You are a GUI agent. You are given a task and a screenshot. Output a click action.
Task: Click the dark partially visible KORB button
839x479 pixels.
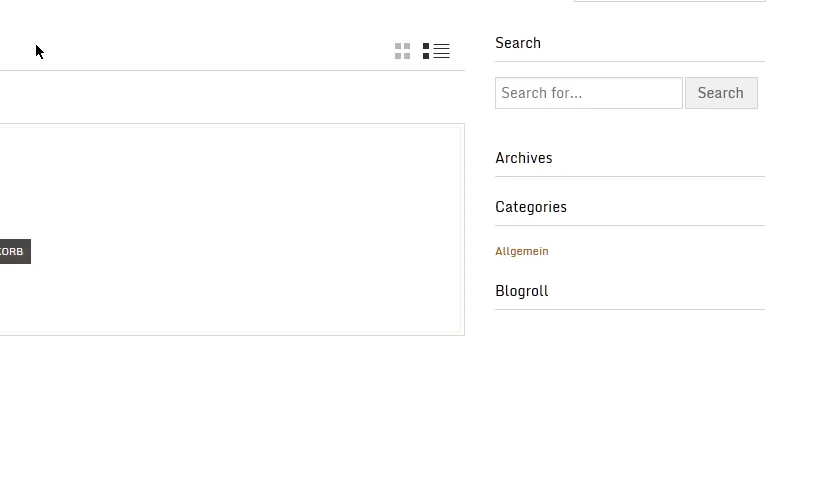pyautogui.click(x=15, y=252)
